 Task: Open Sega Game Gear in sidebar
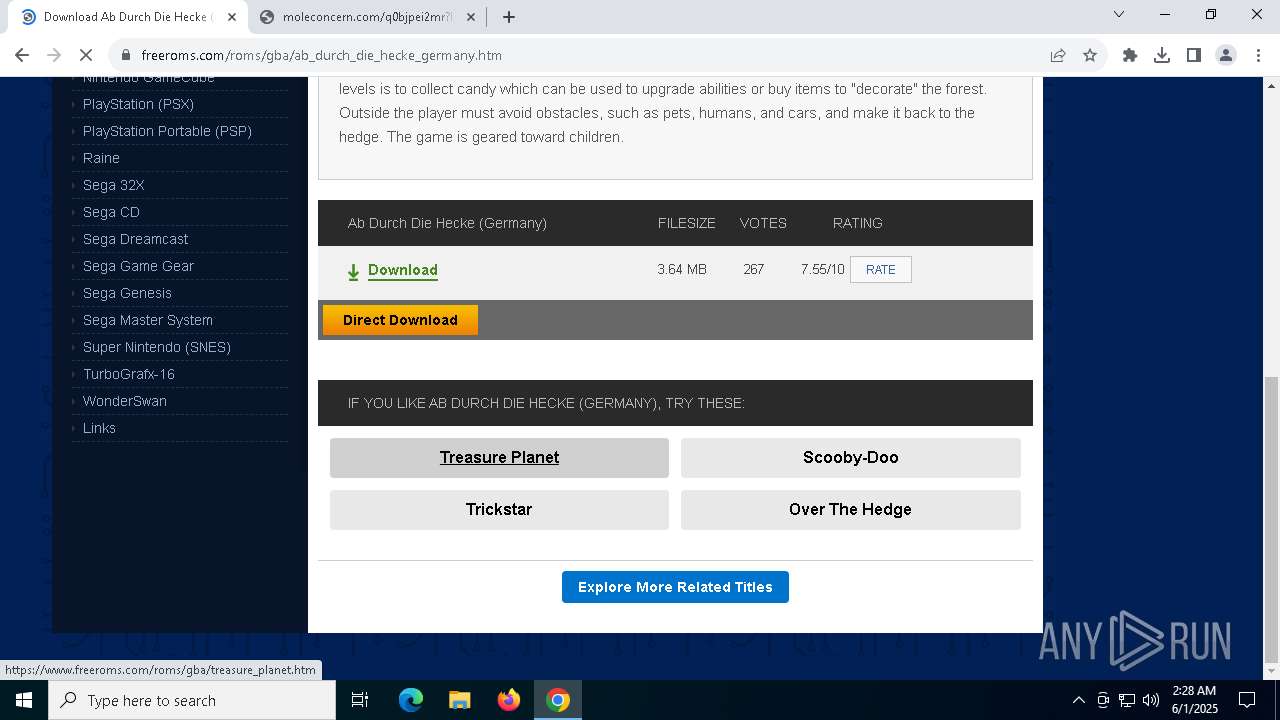(x=138, y=266)
